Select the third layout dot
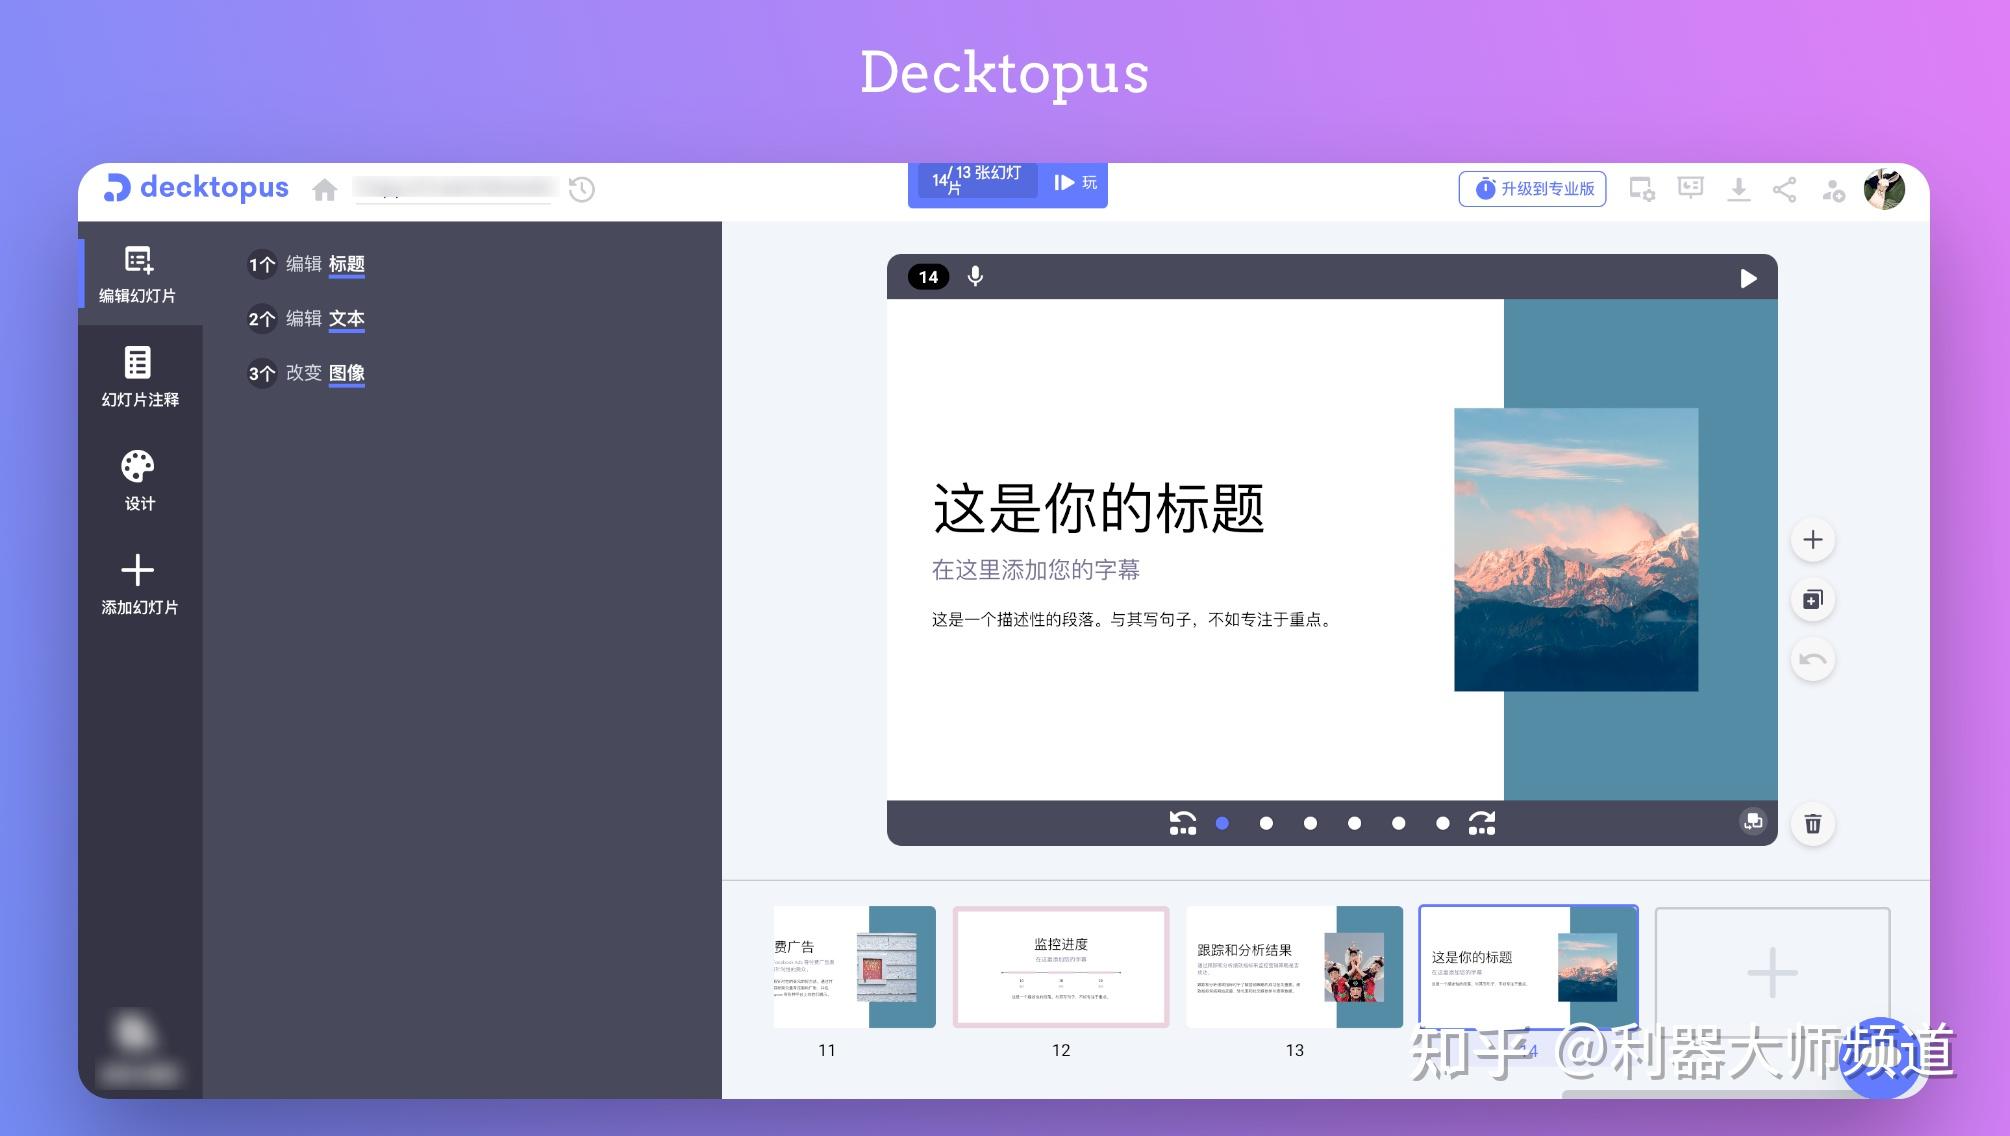 (x=1310, y=823)
